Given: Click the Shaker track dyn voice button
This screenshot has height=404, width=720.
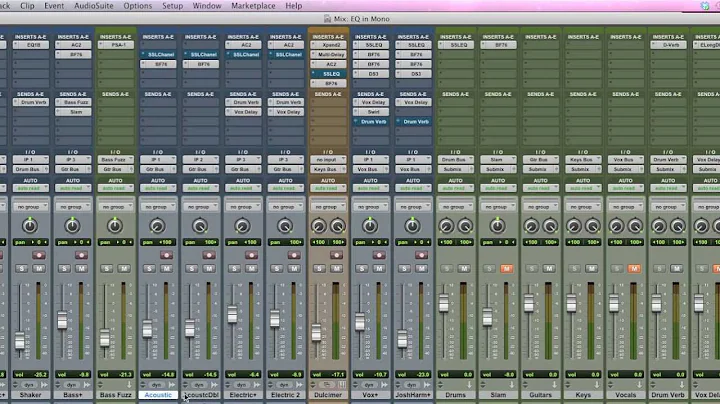Looking at the screenshot, I should [x=29, y=385].
